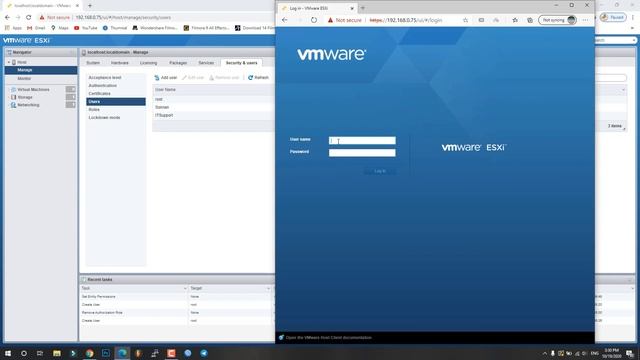Open the notification center on the taskbar

[630, 353]
